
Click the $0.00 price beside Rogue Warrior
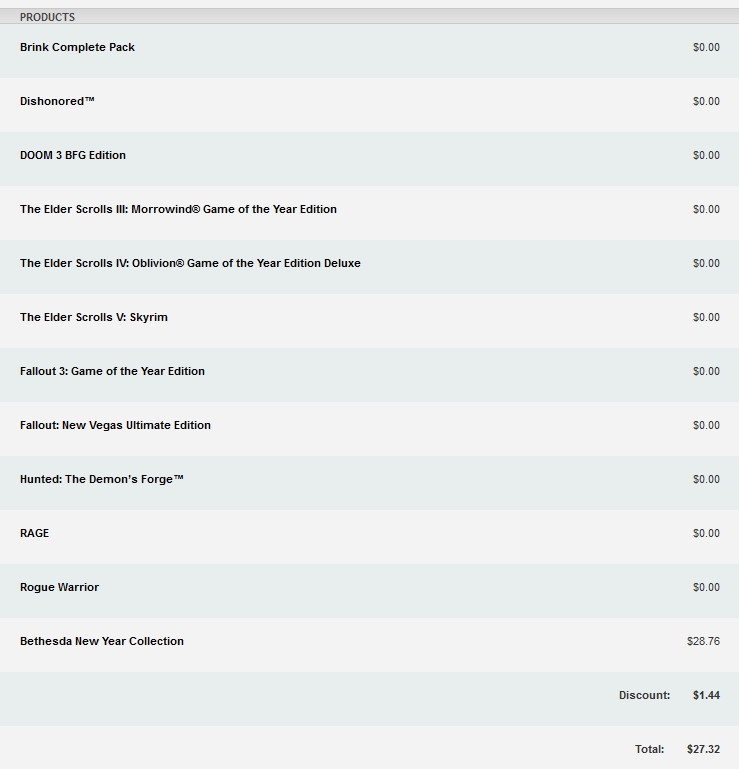click(706, 587)
